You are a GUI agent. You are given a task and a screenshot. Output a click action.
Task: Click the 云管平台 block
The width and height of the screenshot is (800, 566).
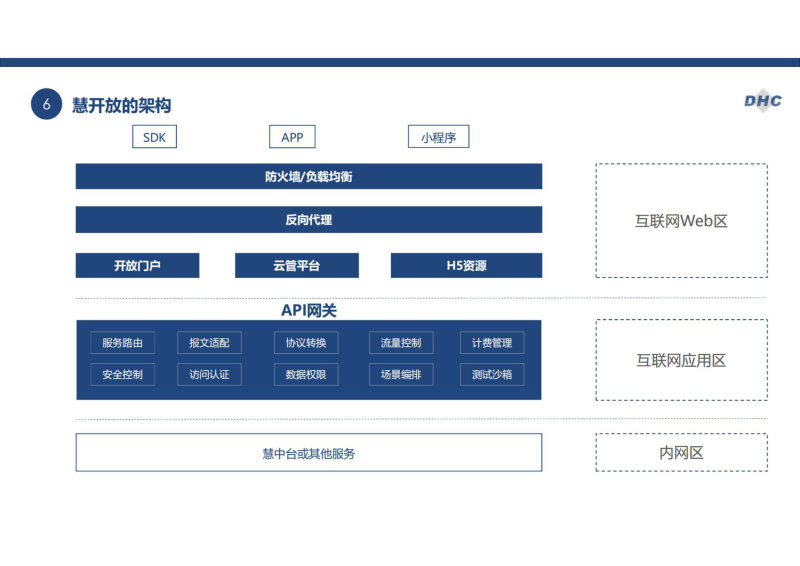[x=296, y=265]
